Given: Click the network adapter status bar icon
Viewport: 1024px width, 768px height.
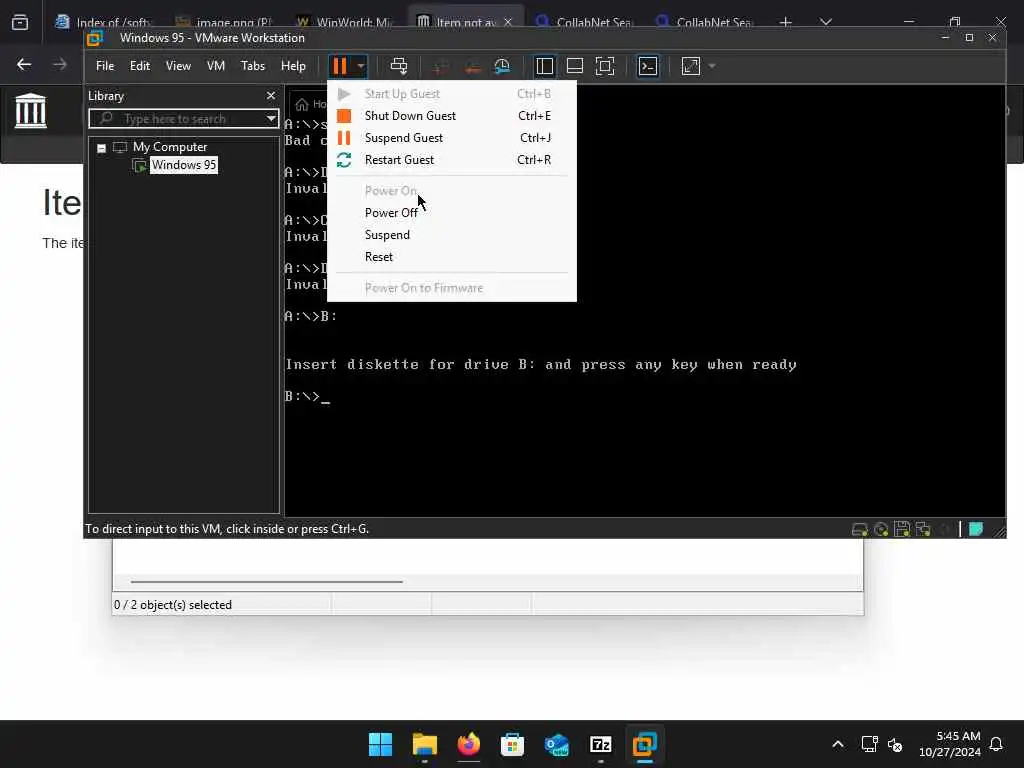Looking at the screenshot, I should [x=923, y=530].
